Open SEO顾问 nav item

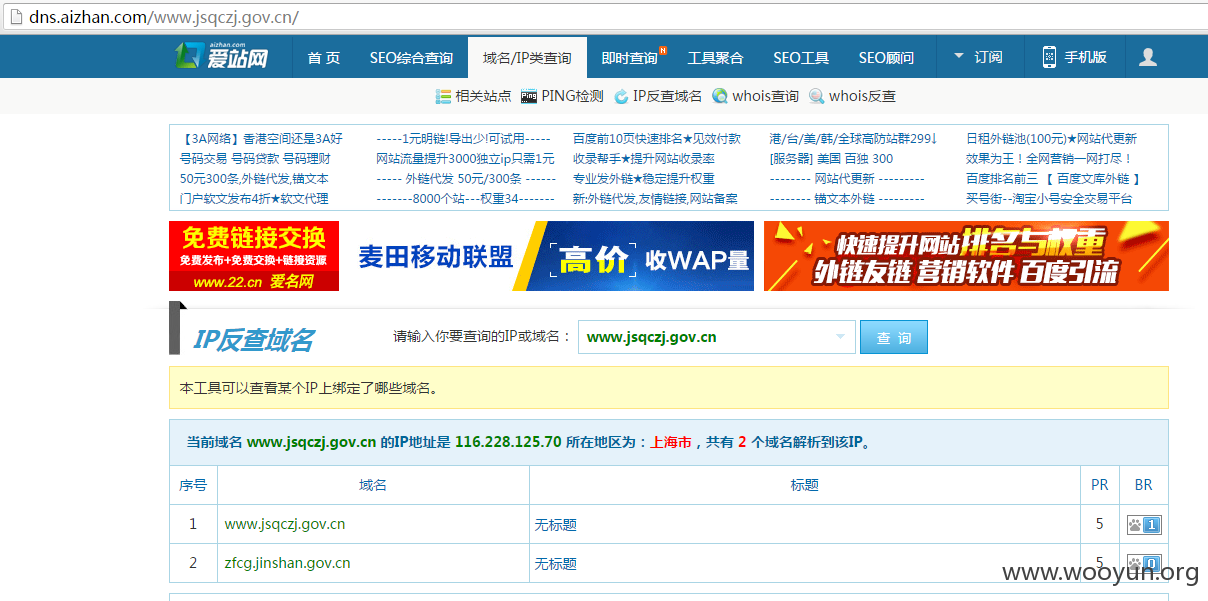(x=886, y=58)
